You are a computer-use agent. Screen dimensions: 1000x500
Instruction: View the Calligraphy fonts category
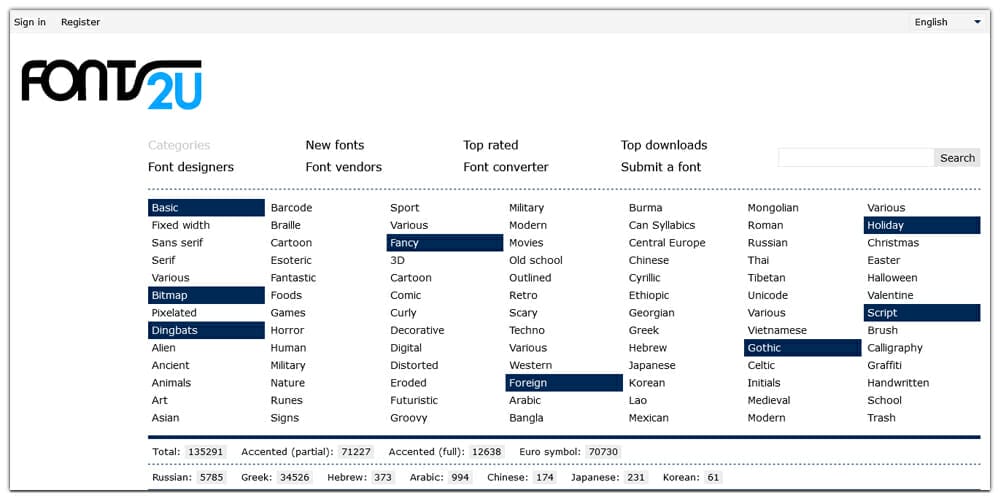(894, 348)
